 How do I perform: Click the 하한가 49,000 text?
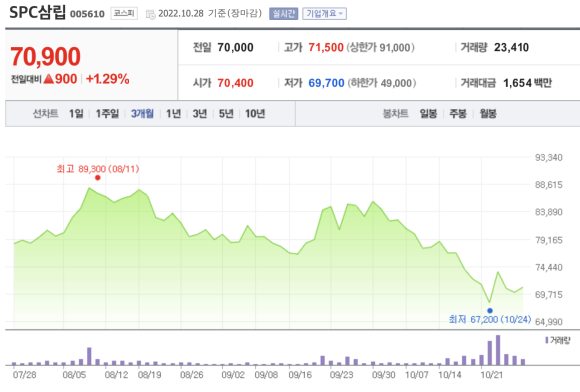pos(382,83)
